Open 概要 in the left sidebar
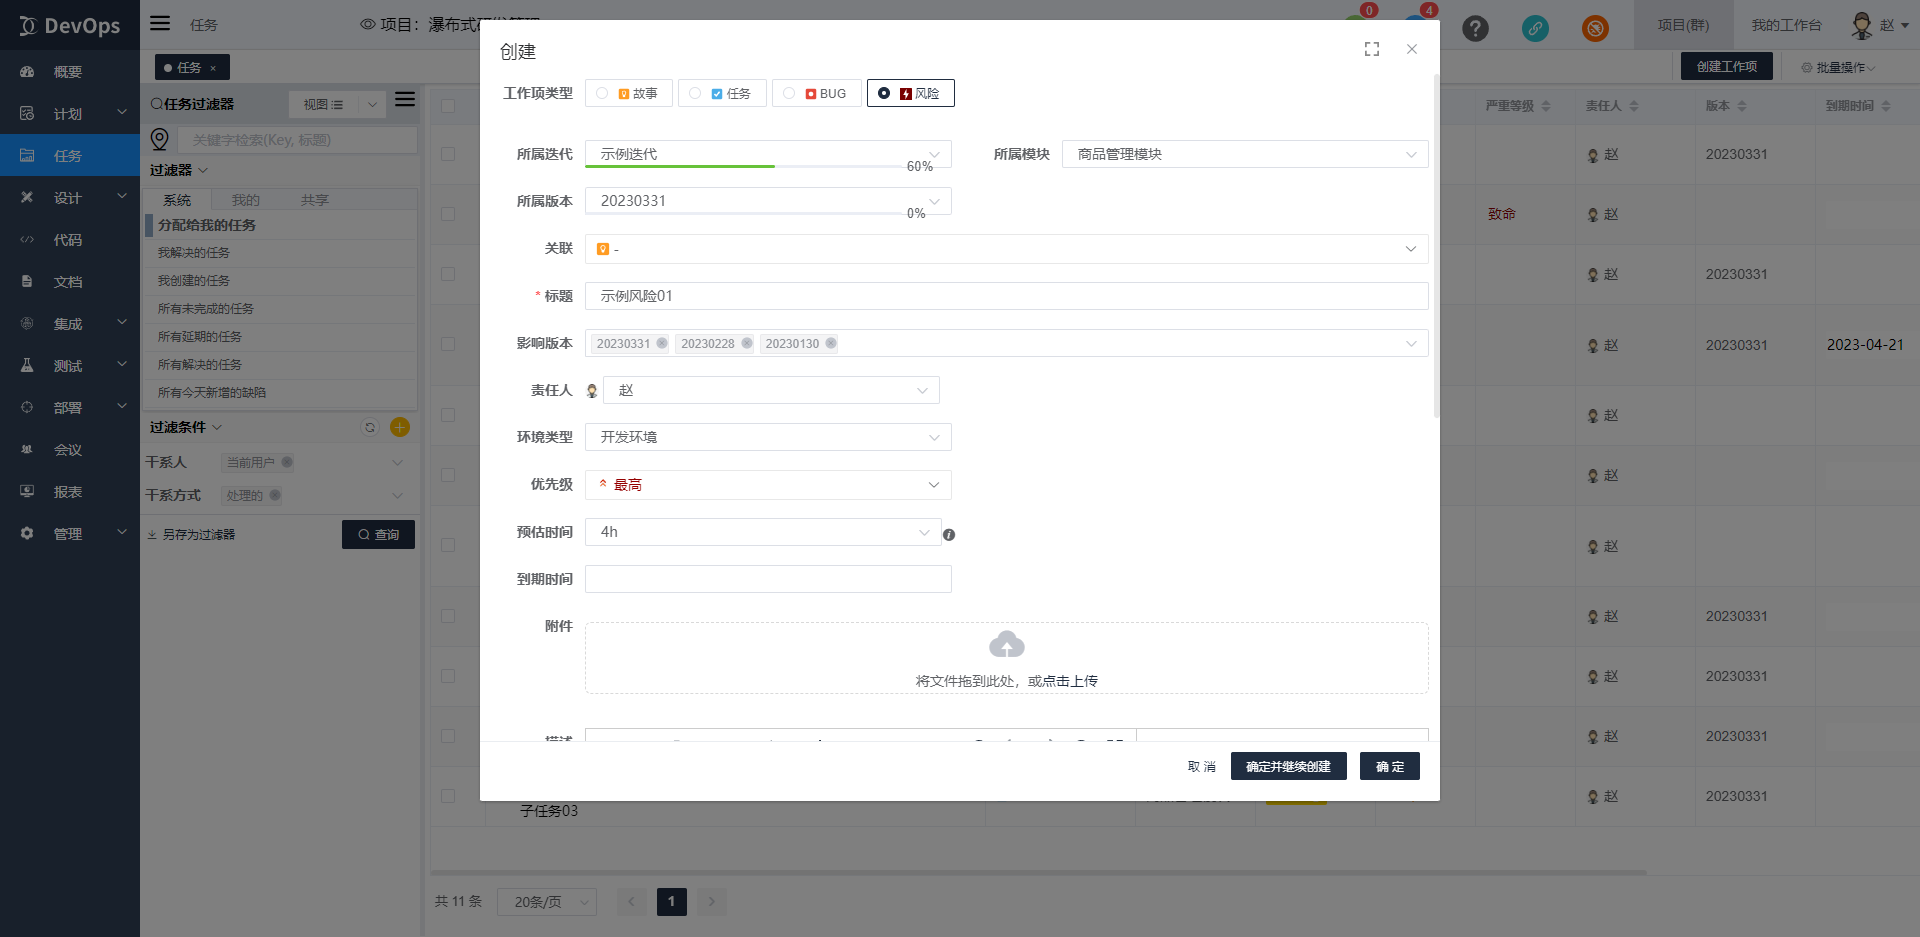Viewport: 1920px width, 937px height. [x=70, y=72]
